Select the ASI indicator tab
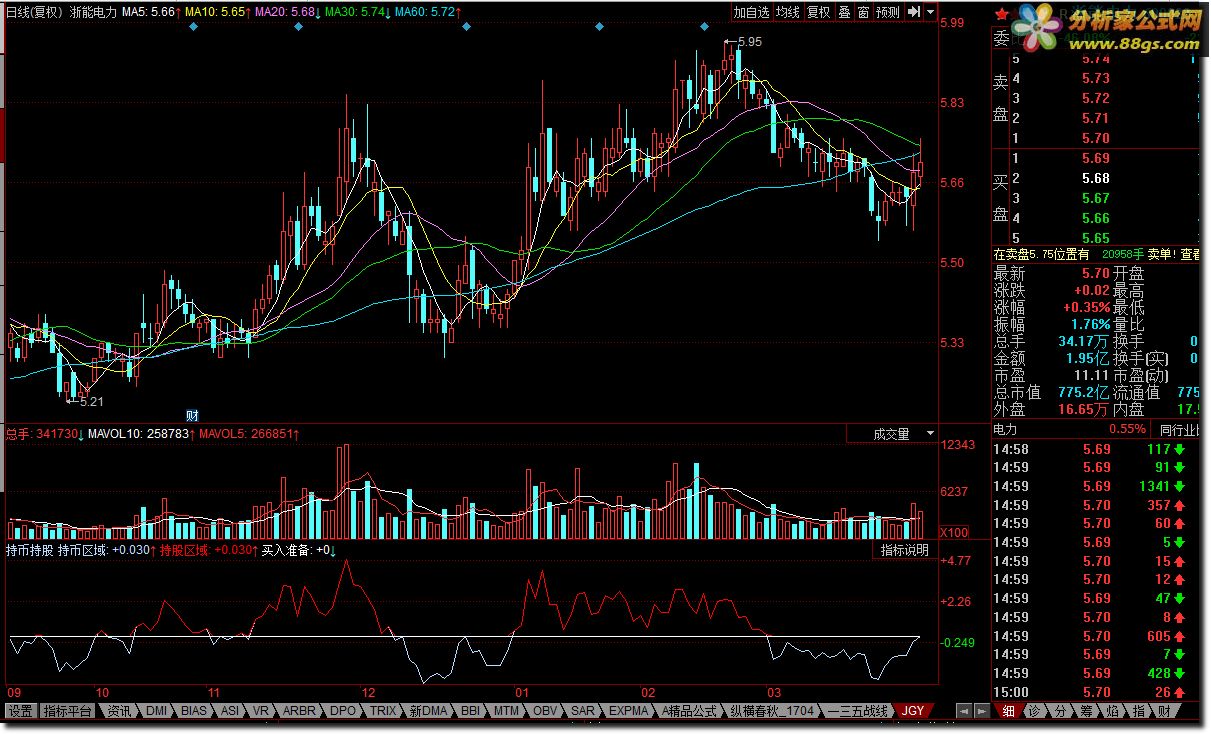Image resolution: width=1211 pixels, height=734 pixels. point(230,711)
